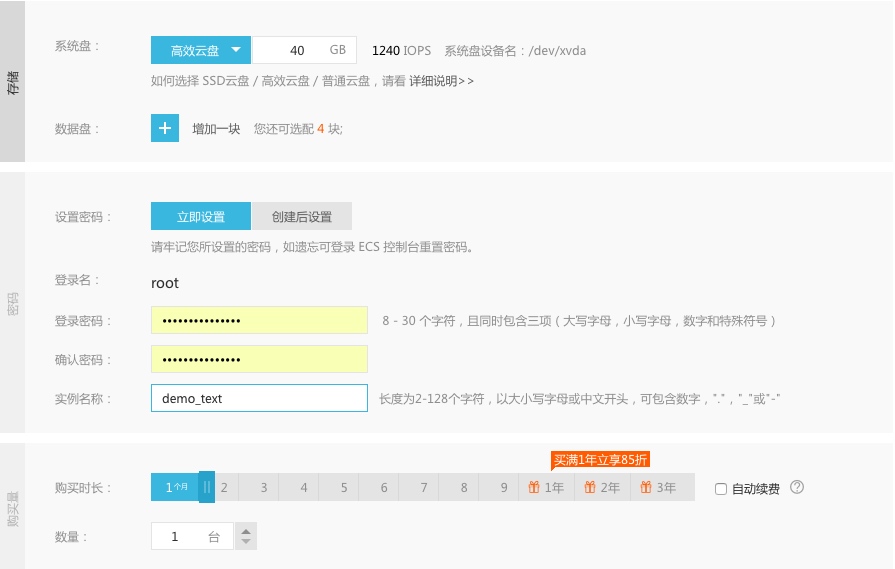Image resolution: width=895 pixels, height=569 pixels.
Task: Select 创建后设置 password option
Action: point(301,217)
